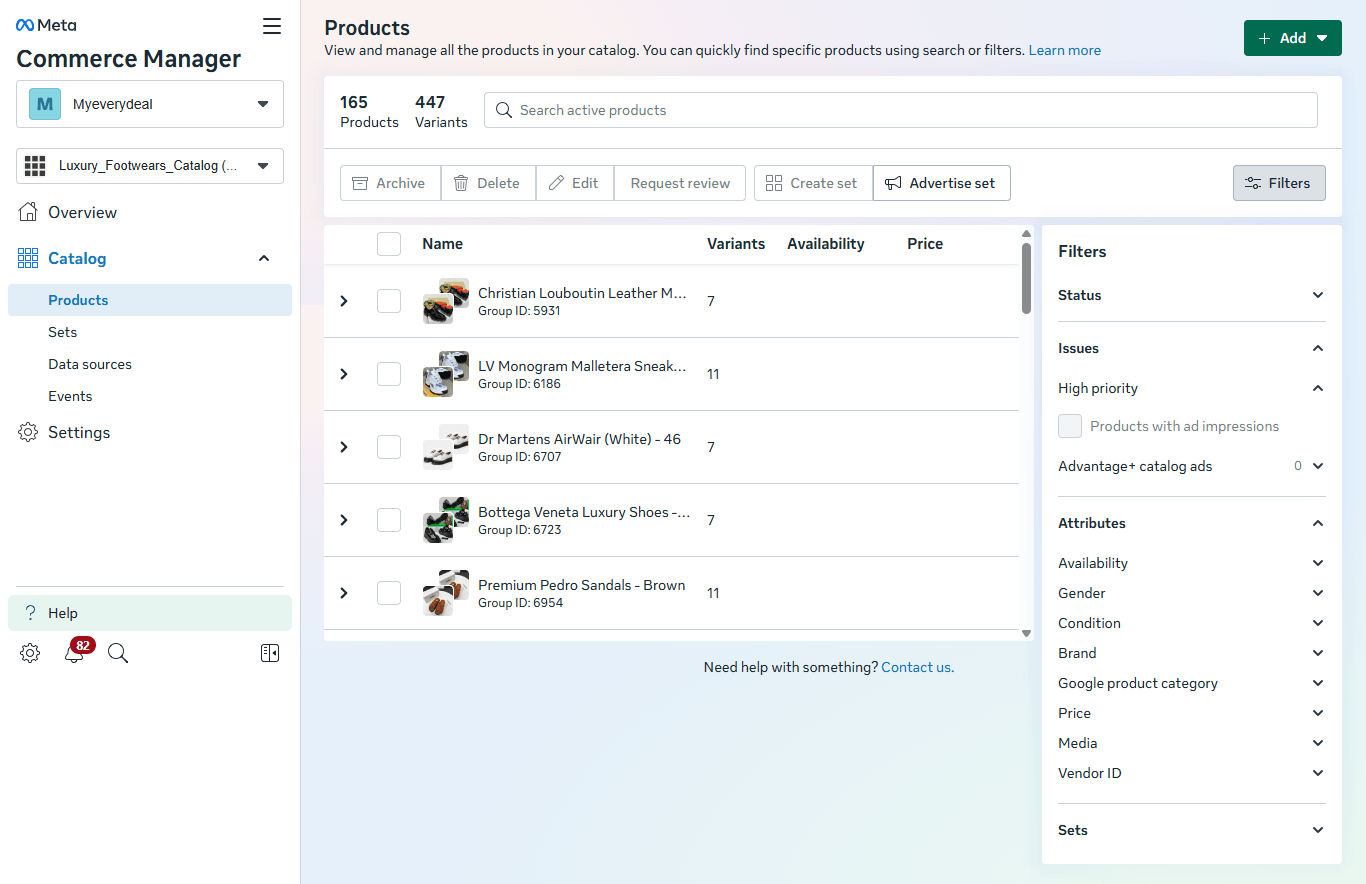Screen dimensions: 1366x884
Task: Click the Catalog grid icon in sidebar
Action: 28,258
